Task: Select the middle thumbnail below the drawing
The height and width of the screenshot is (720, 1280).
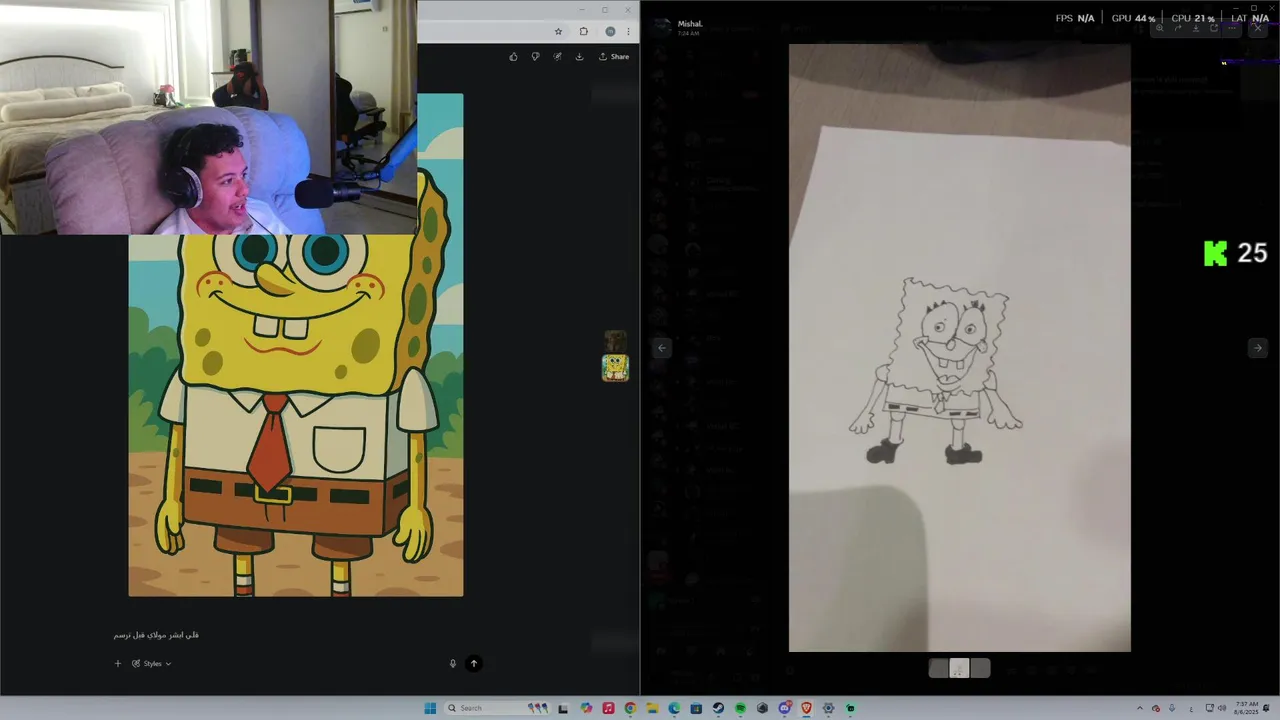Action: (x=959, y=668)
